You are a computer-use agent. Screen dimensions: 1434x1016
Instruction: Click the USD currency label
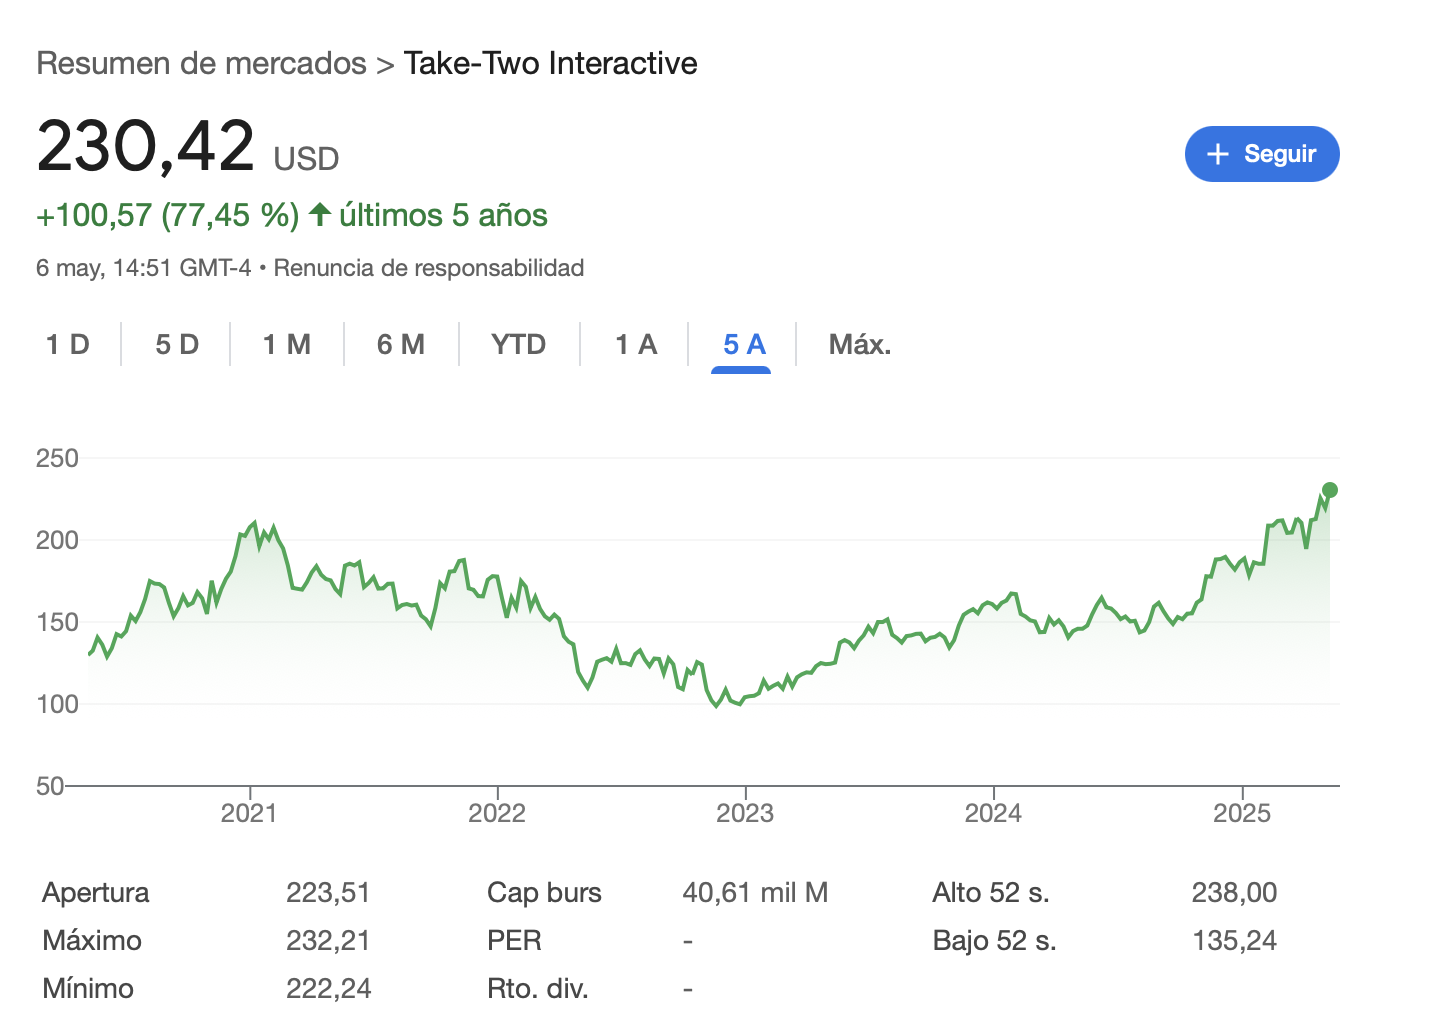pos(307,159)
